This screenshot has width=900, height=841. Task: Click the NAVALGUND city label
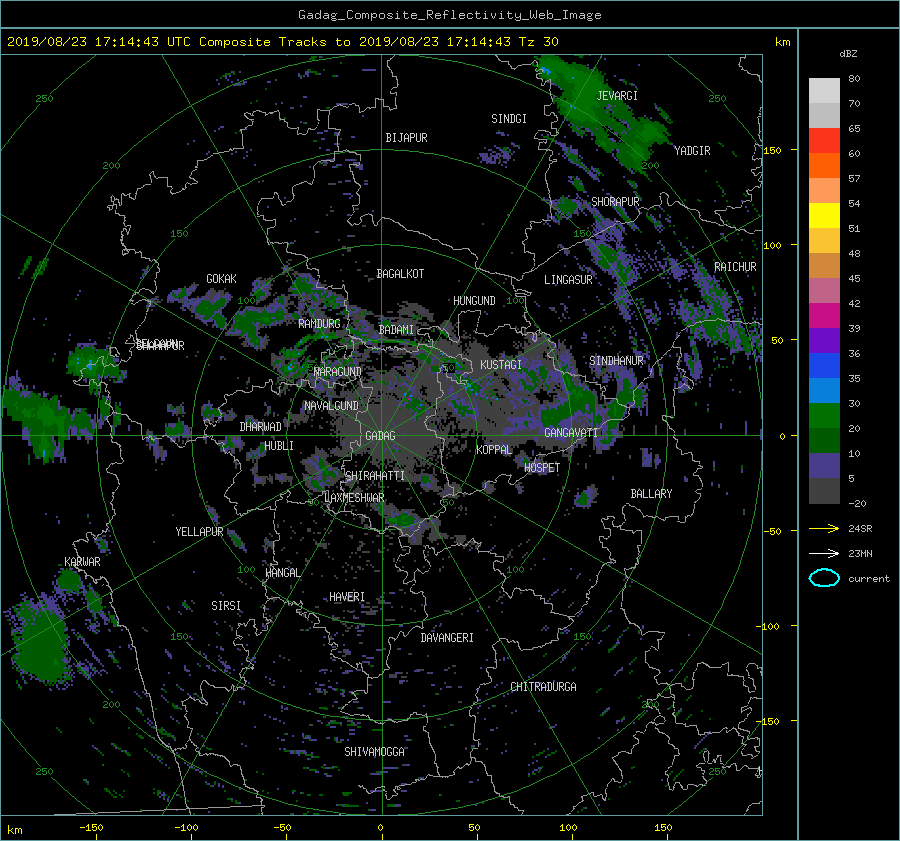[x=331, y=406]
